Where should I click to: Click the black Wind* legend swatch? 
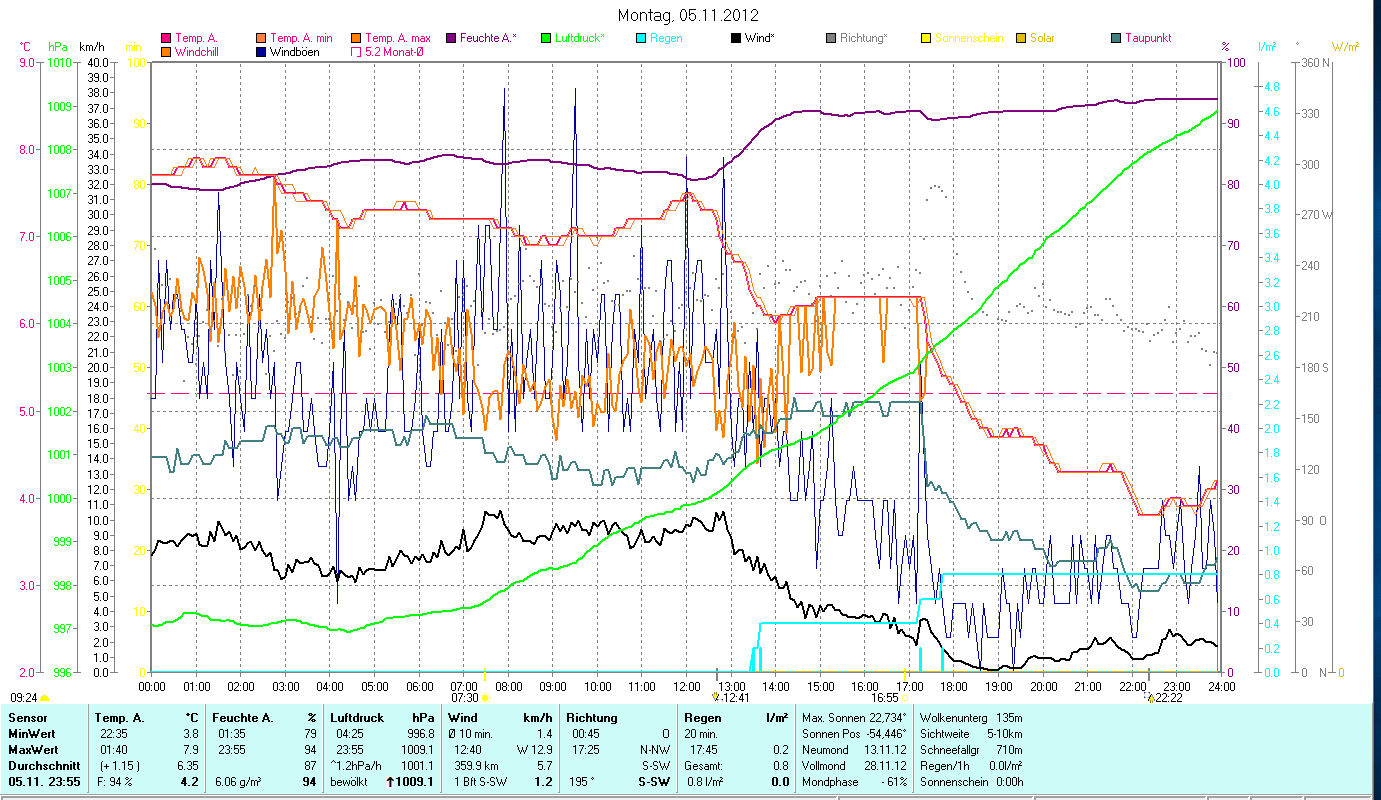click(737, 38)
